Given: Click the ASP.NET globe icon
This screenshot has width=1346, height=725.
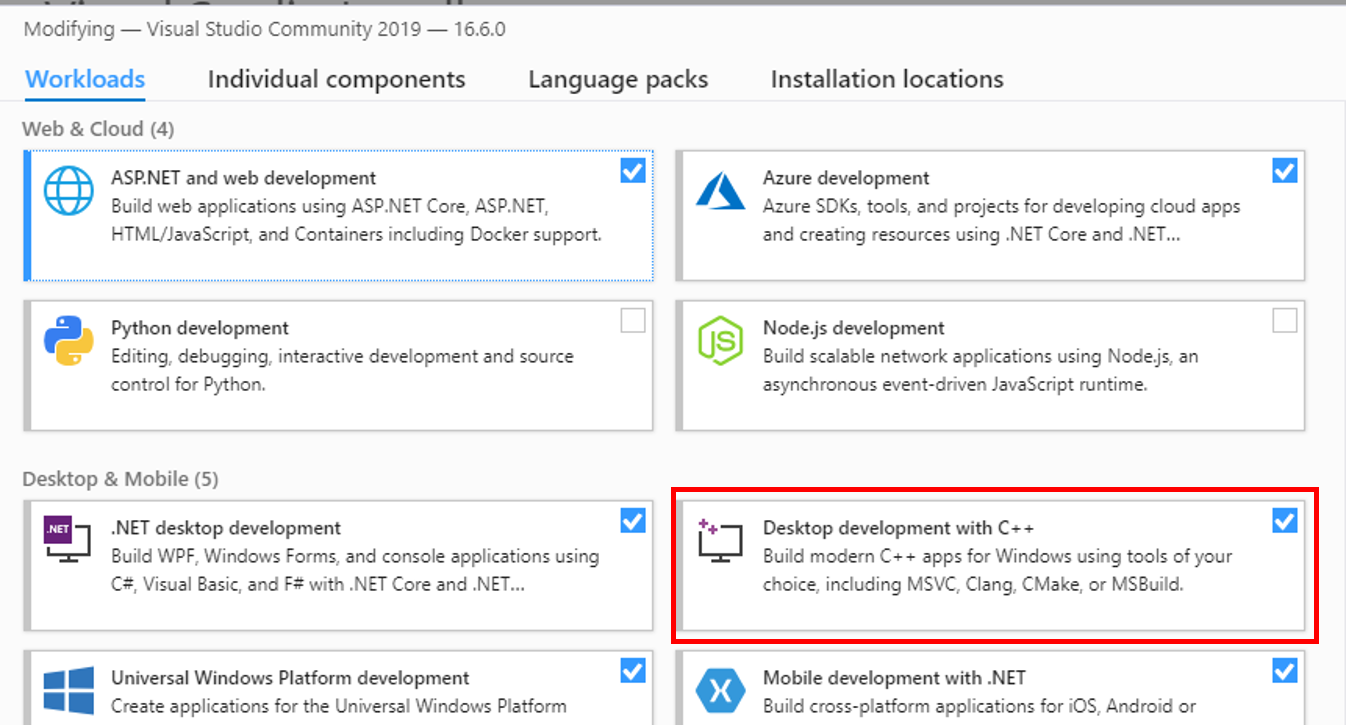Looking at the screenshot, I should 69,190.
